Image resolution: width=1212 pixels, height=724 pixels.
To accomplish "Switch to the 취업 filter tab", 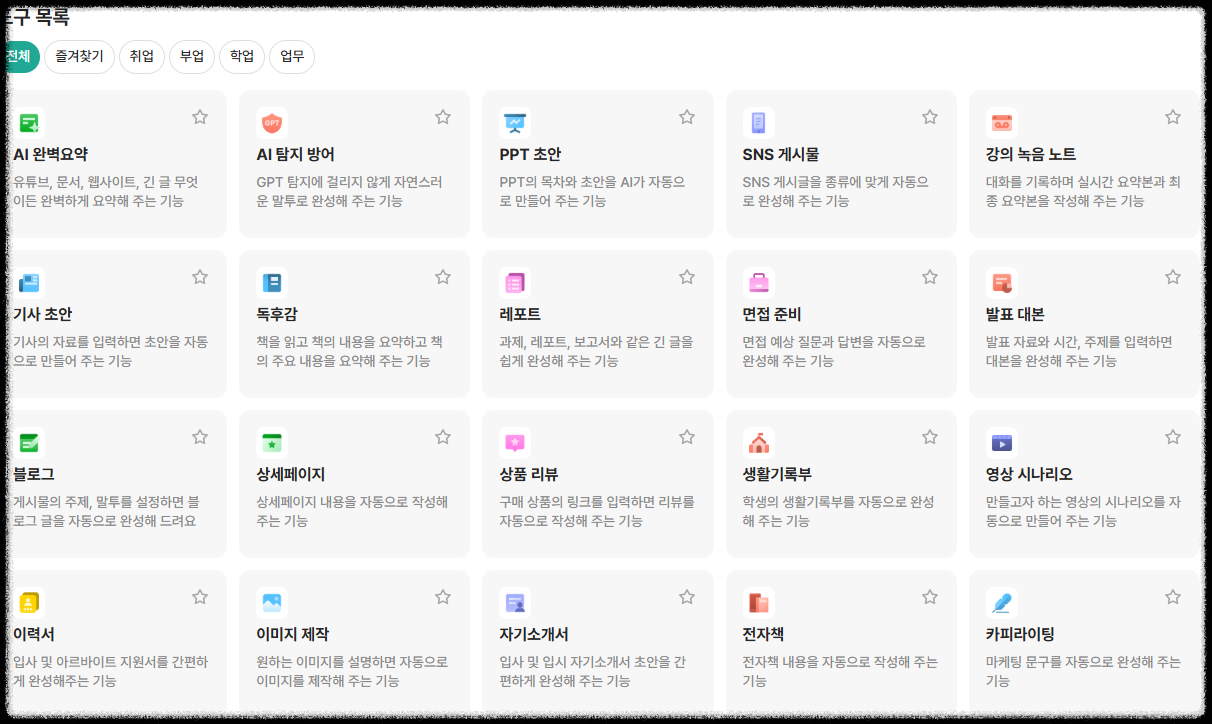I will [x=141, y=57].
